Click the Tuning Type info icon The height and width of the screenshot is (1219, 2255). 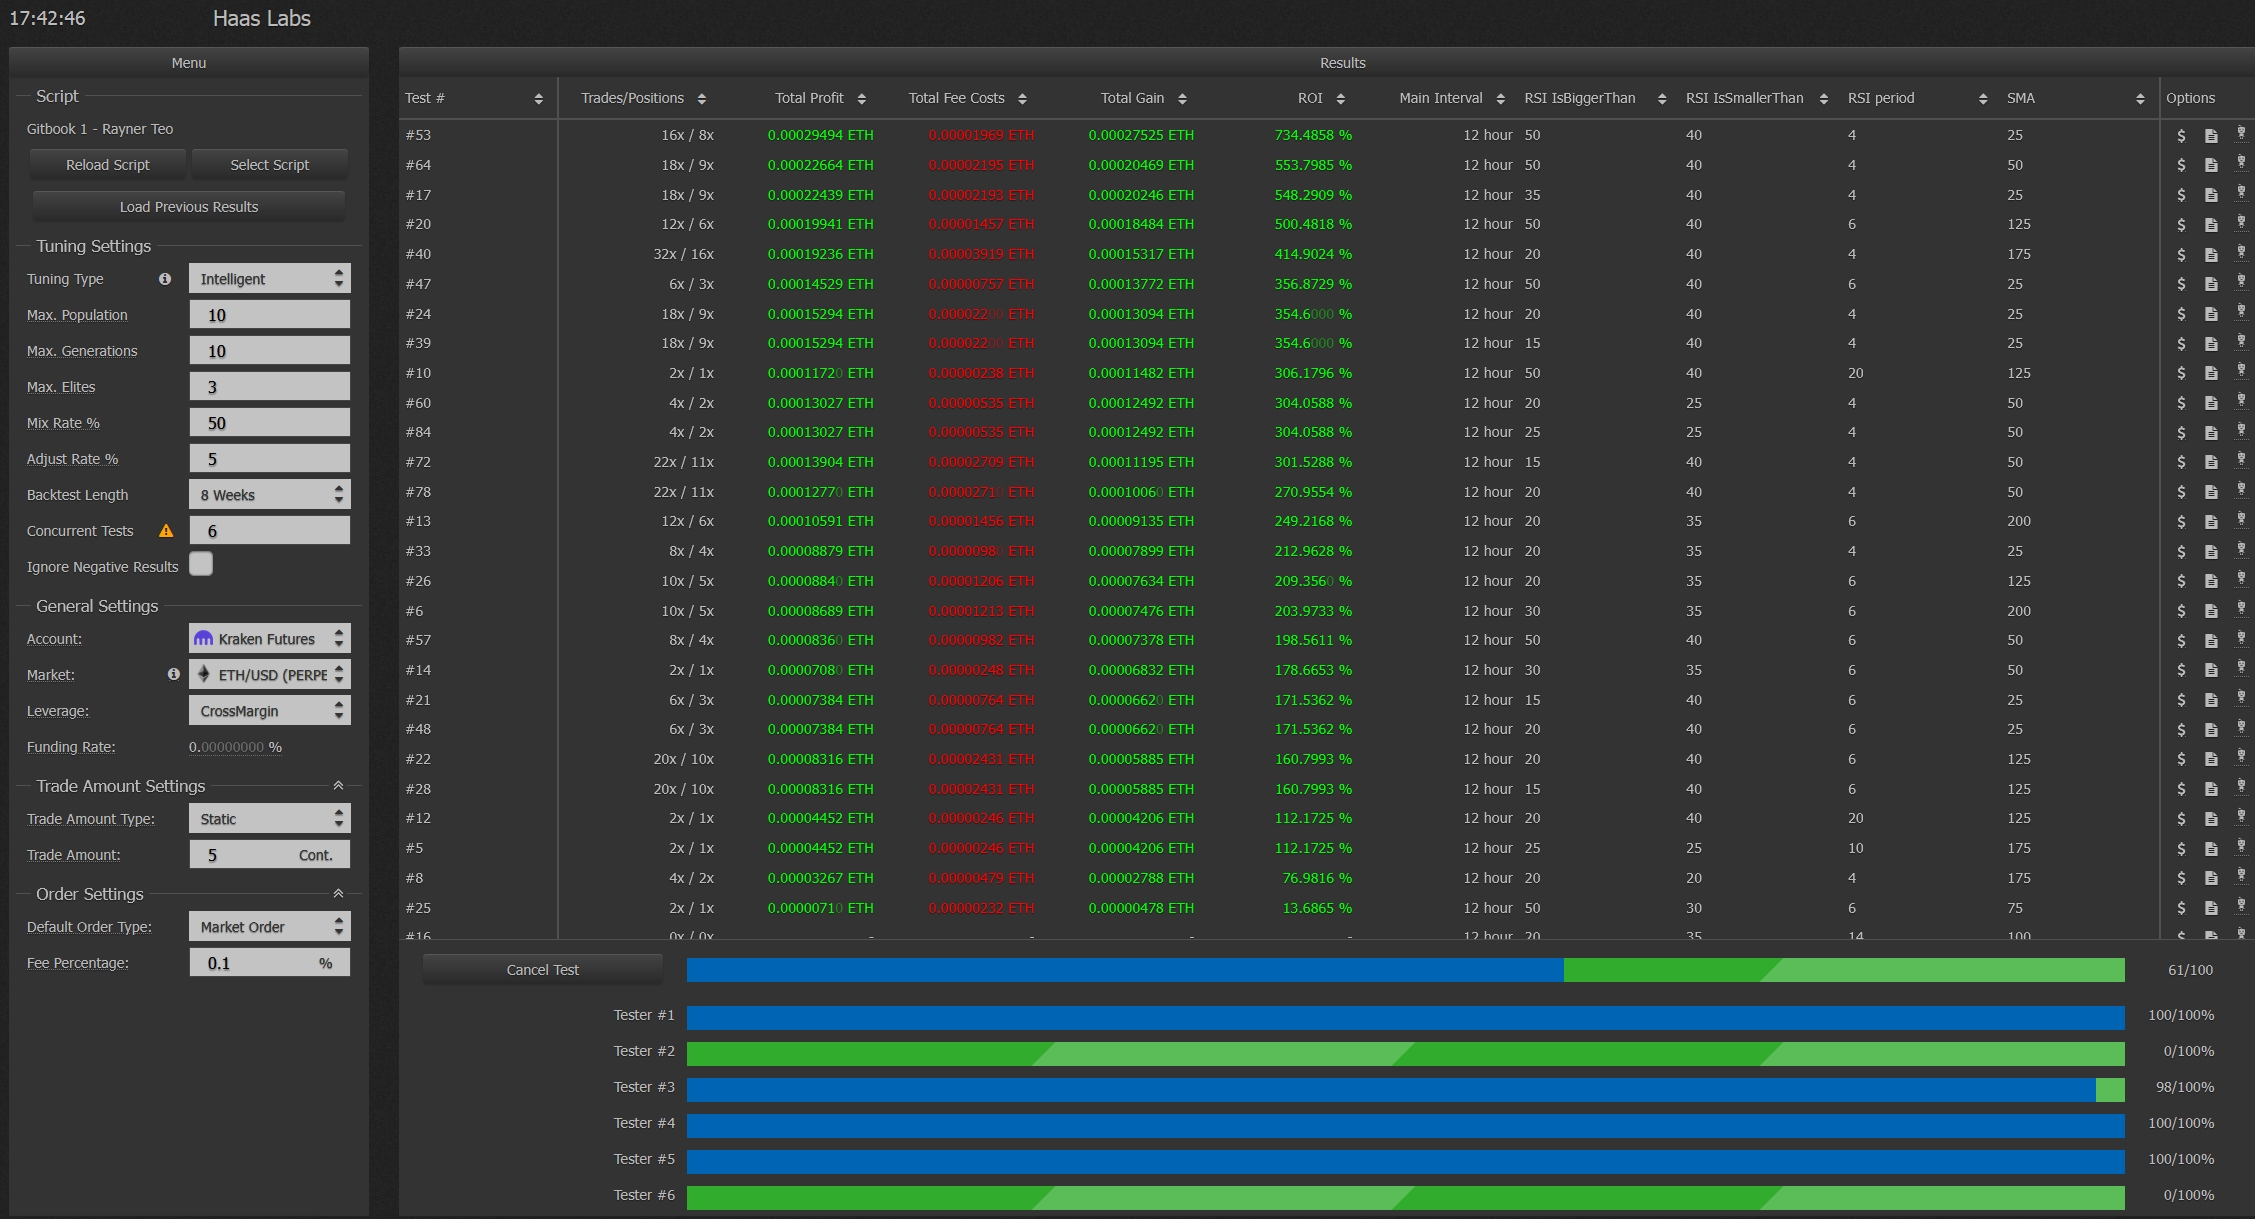click(165, 279)
